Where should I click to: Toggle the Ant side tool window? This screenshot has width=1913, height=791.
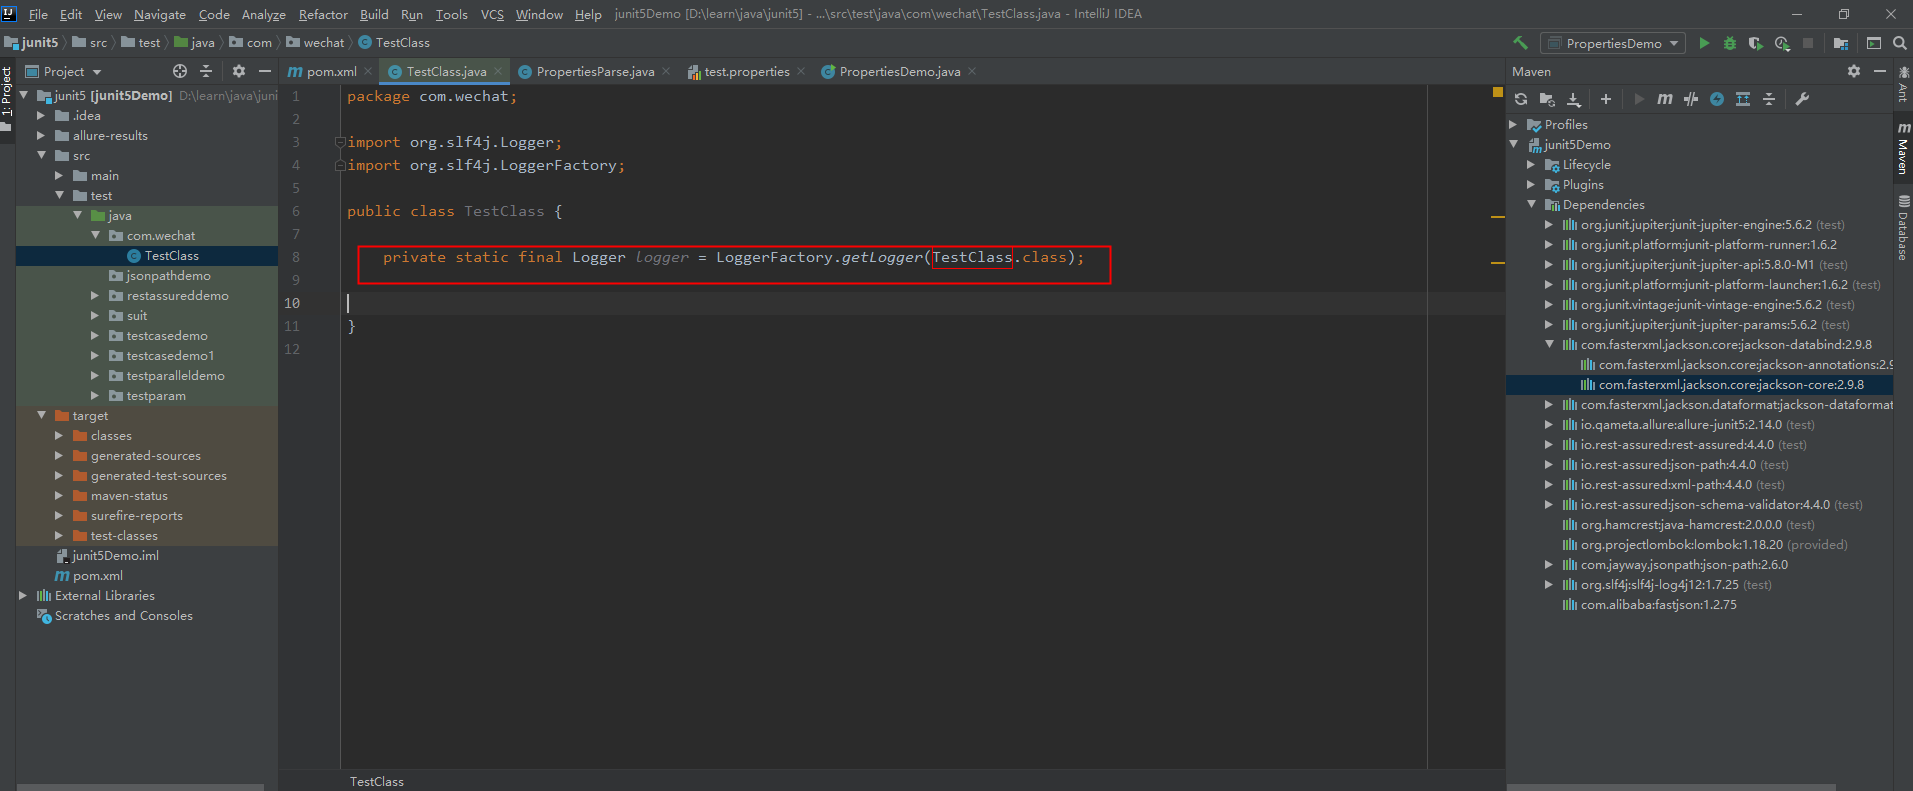click(x=1903, y=85)
